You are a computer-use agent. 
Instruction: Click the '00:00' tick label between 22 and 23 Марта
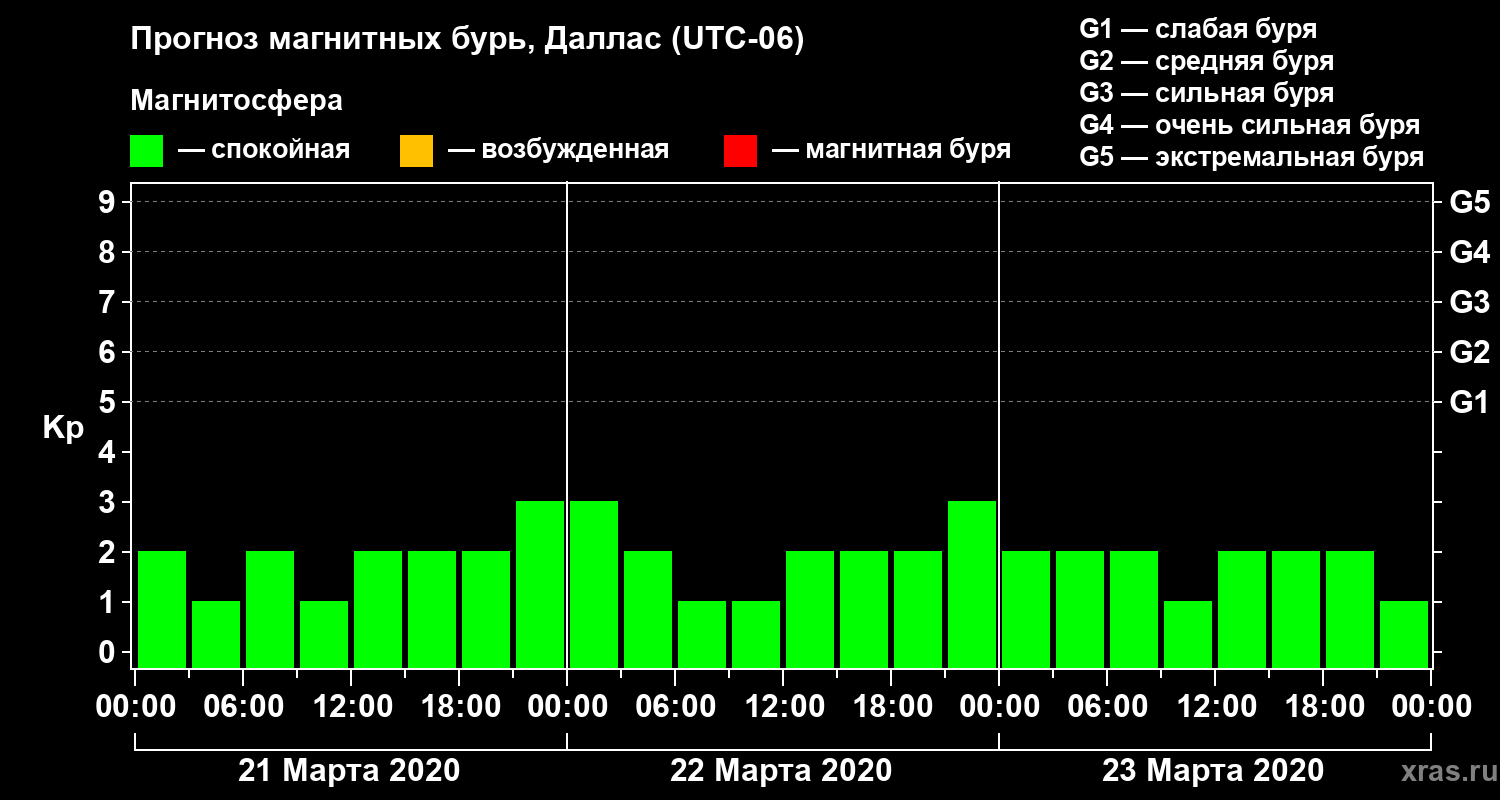pos(999,707)
